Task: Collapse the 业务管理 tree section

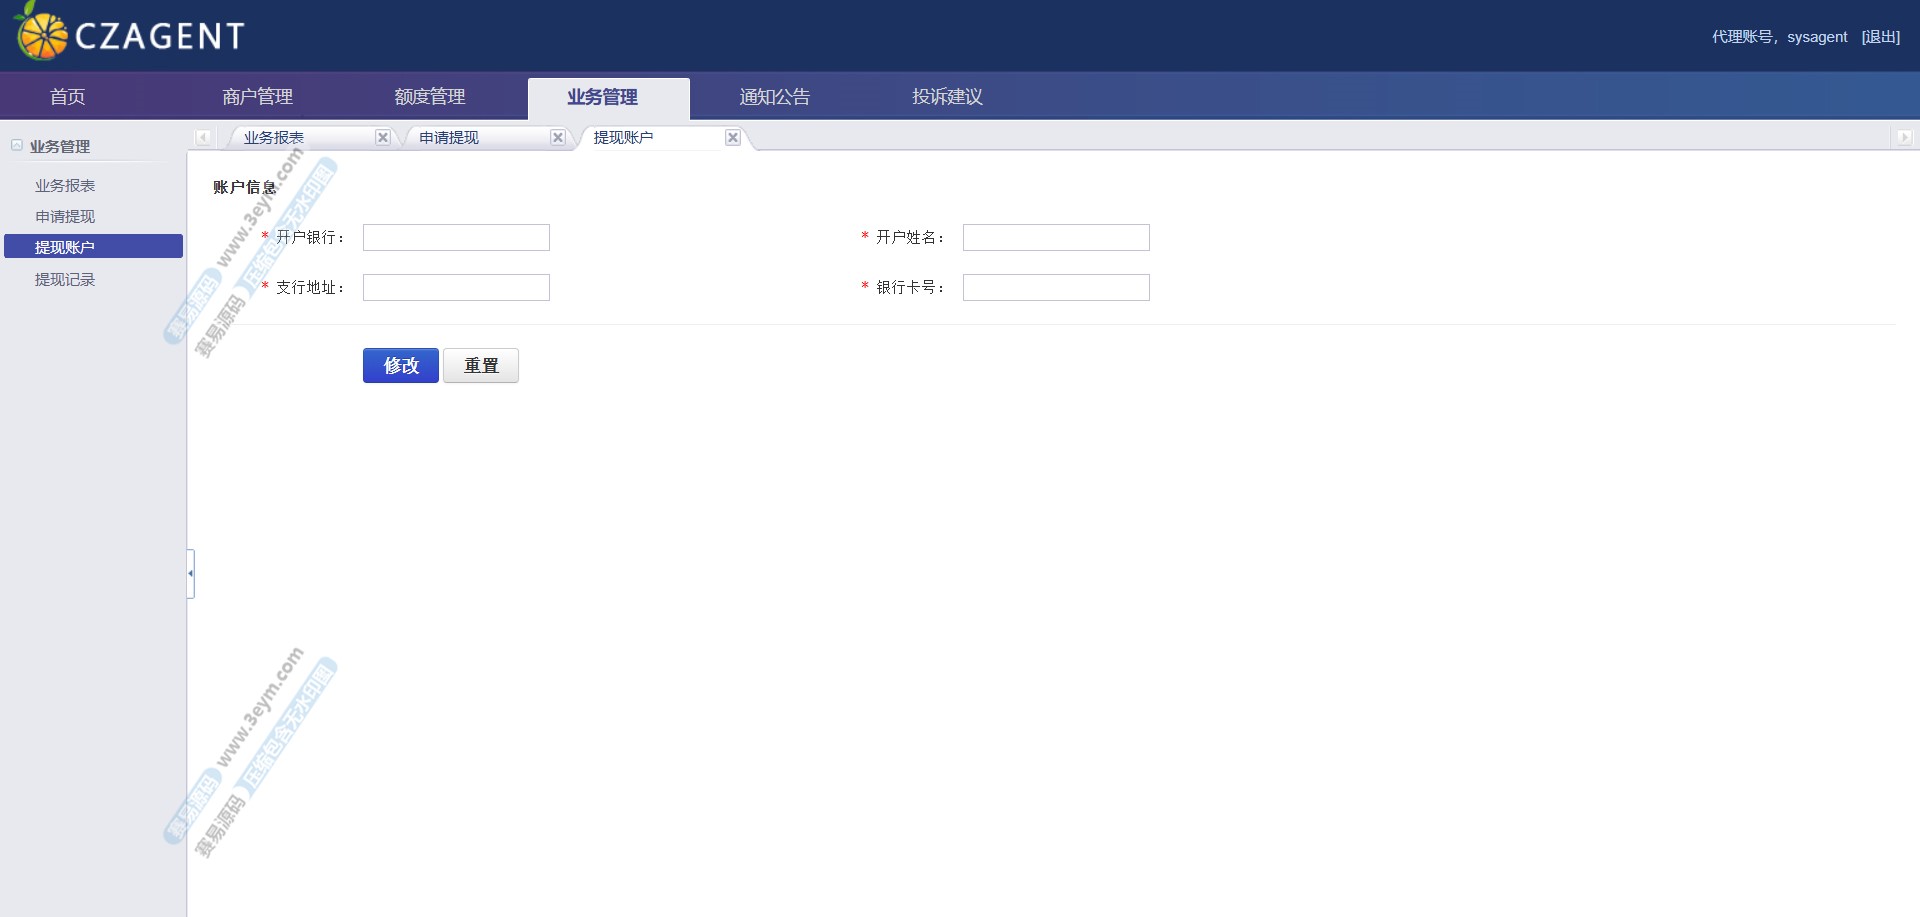Action: tap(17, 146)
